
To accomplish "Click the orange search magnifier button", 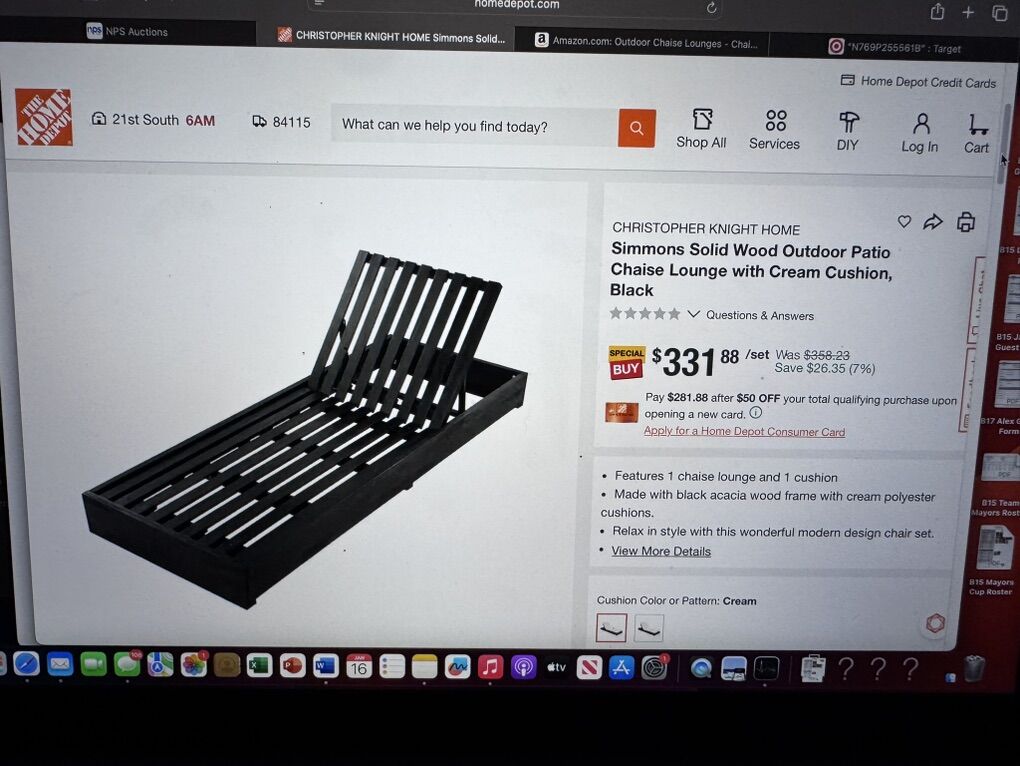I will click(x=636, y=128).
